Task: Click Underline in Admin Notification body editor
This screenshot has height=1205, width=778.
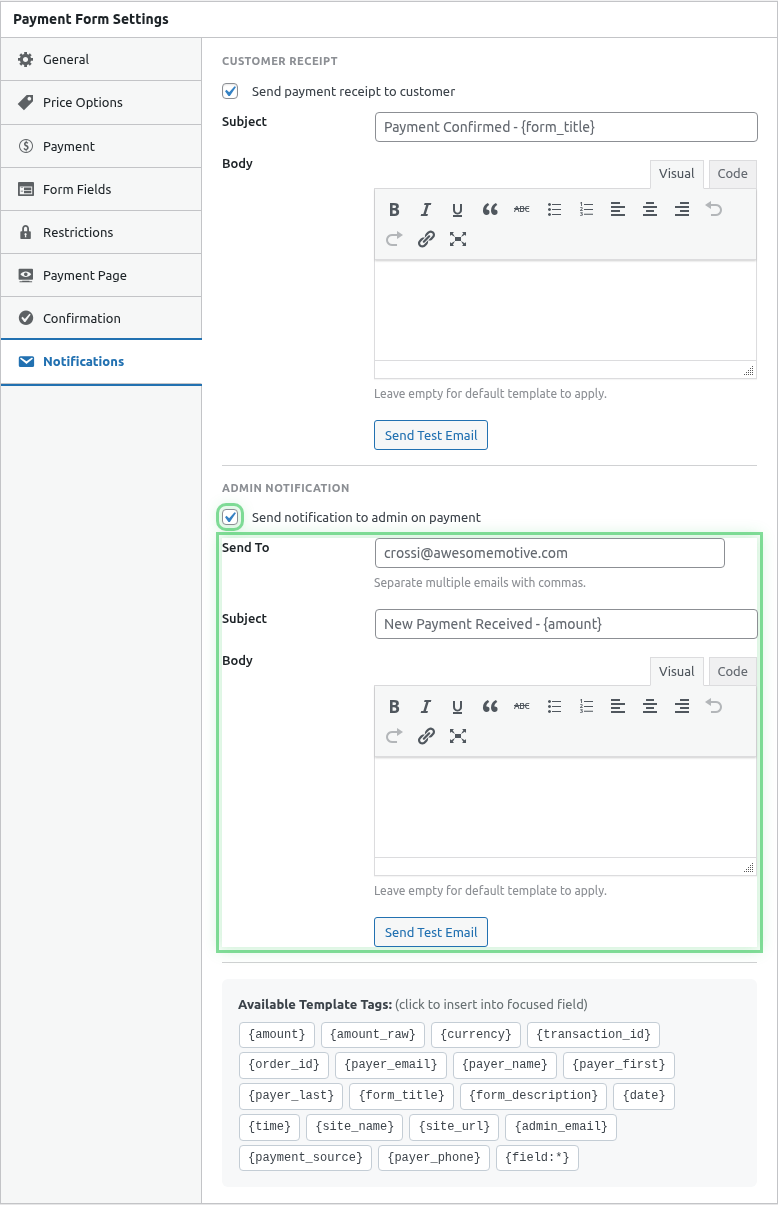Action: tap(458, 706)
